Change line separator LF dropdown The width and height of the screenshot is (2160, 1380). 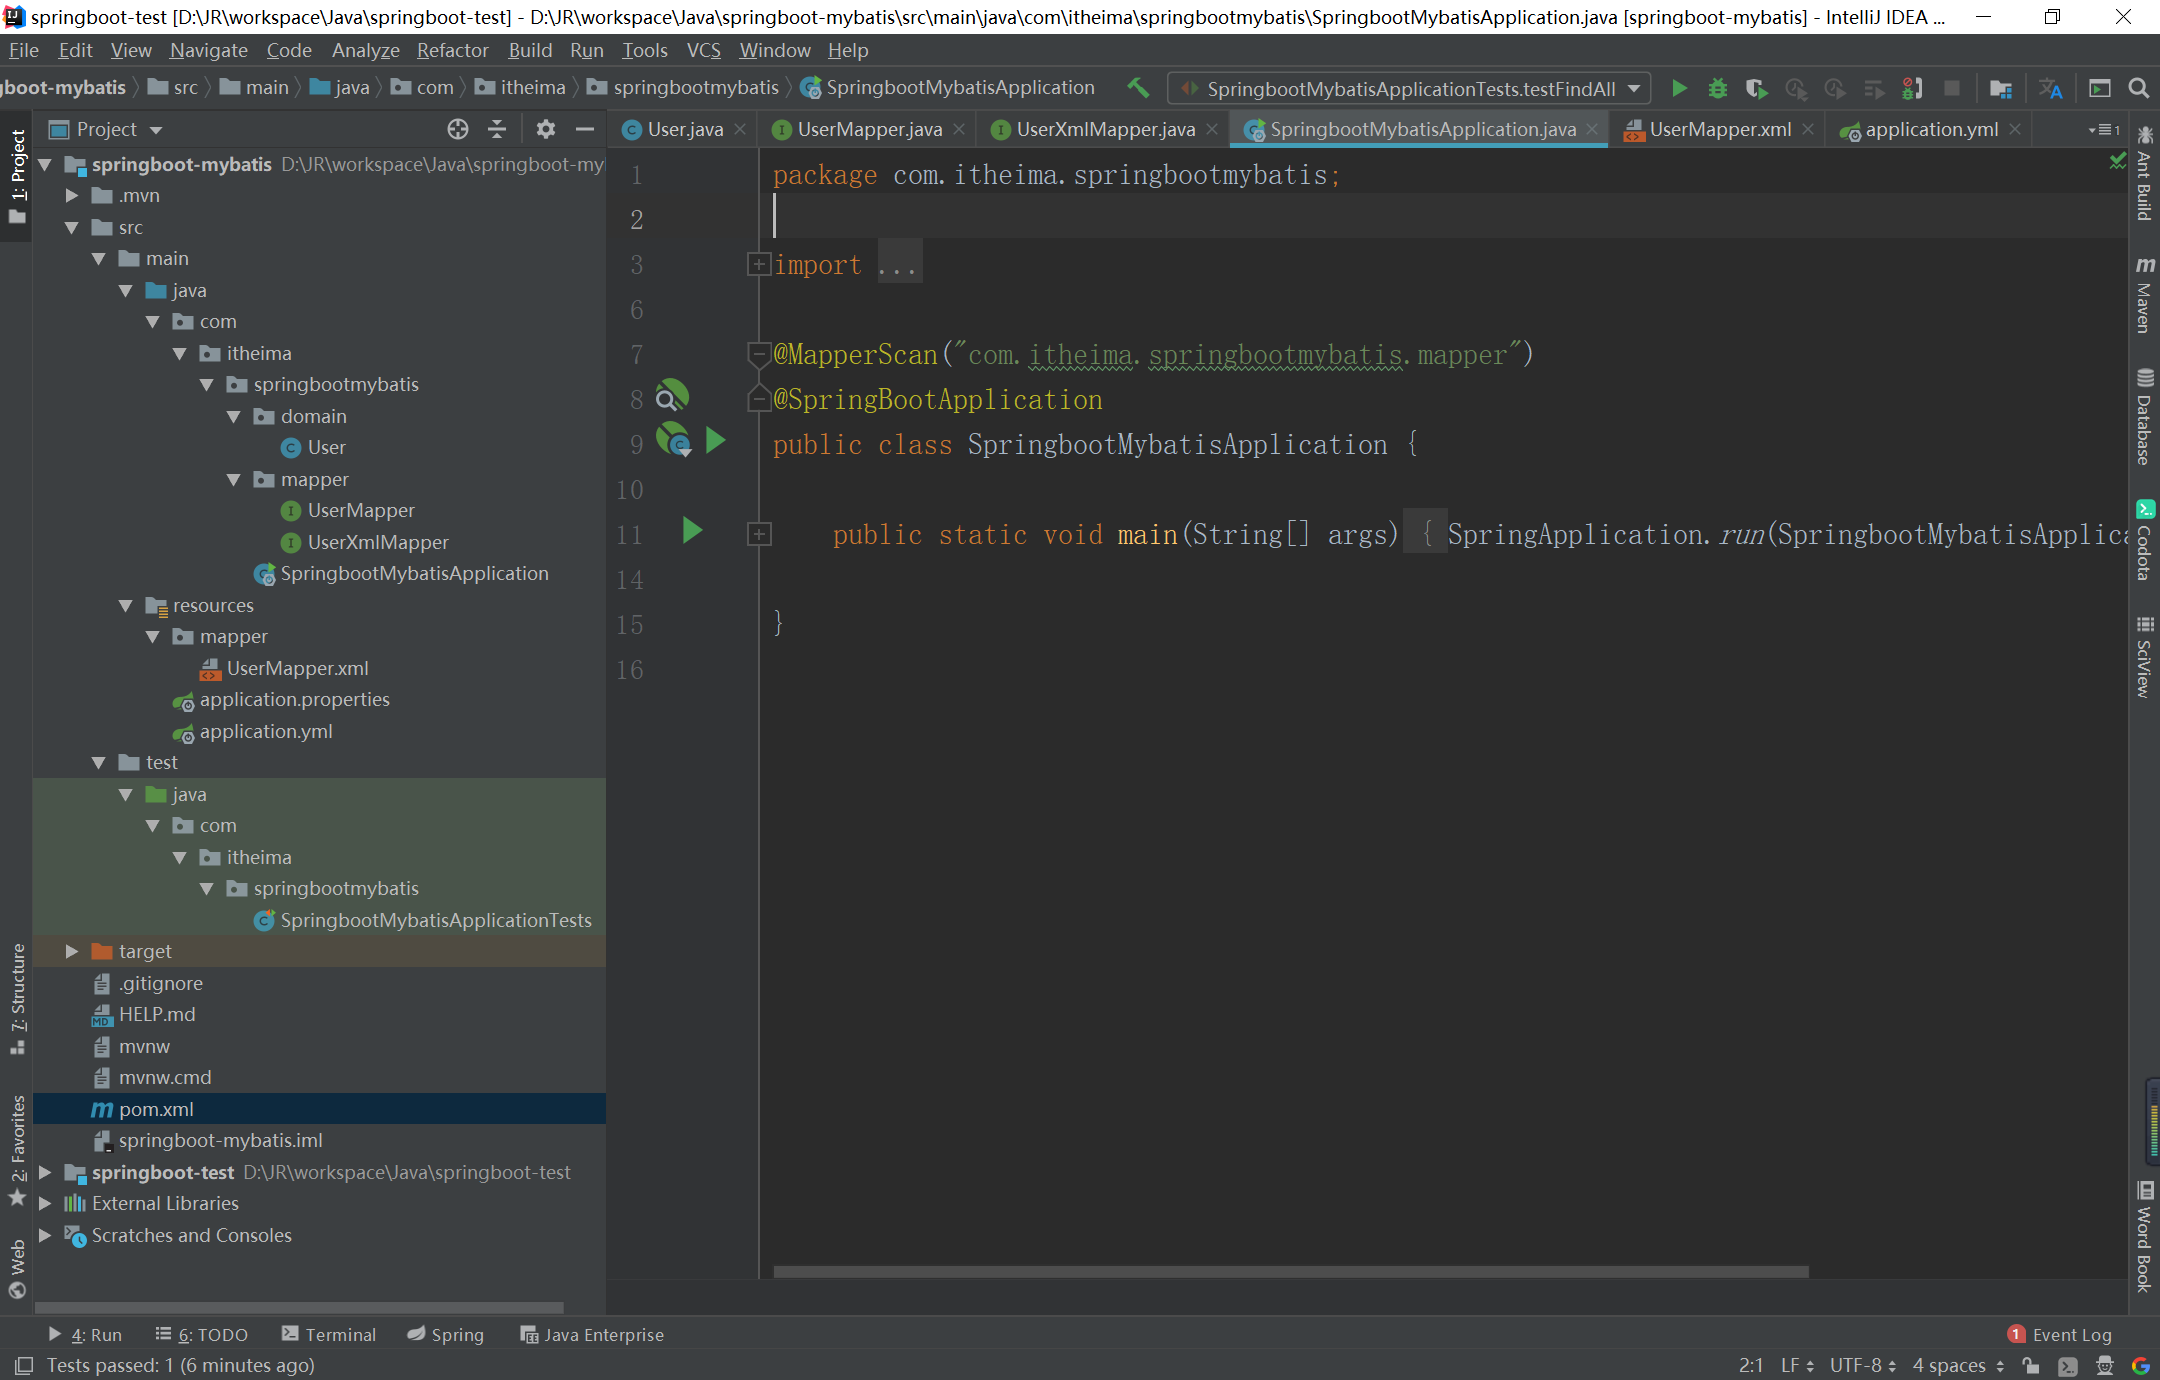pyautogui.click(x=1797, y=1365)
